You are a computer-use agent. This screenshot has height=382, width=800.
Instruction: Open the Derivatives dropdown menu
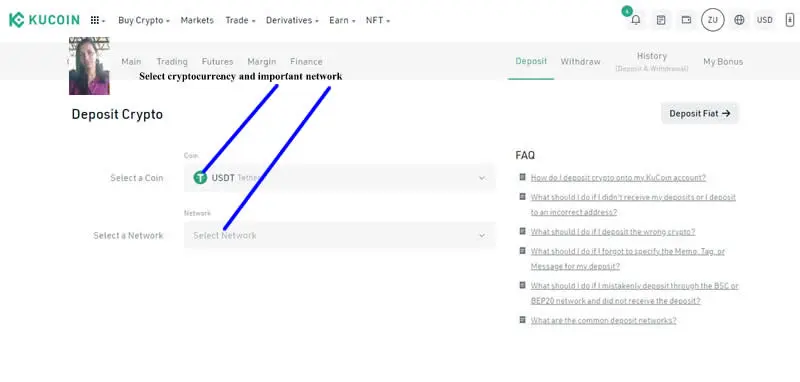tap(292, 20)
